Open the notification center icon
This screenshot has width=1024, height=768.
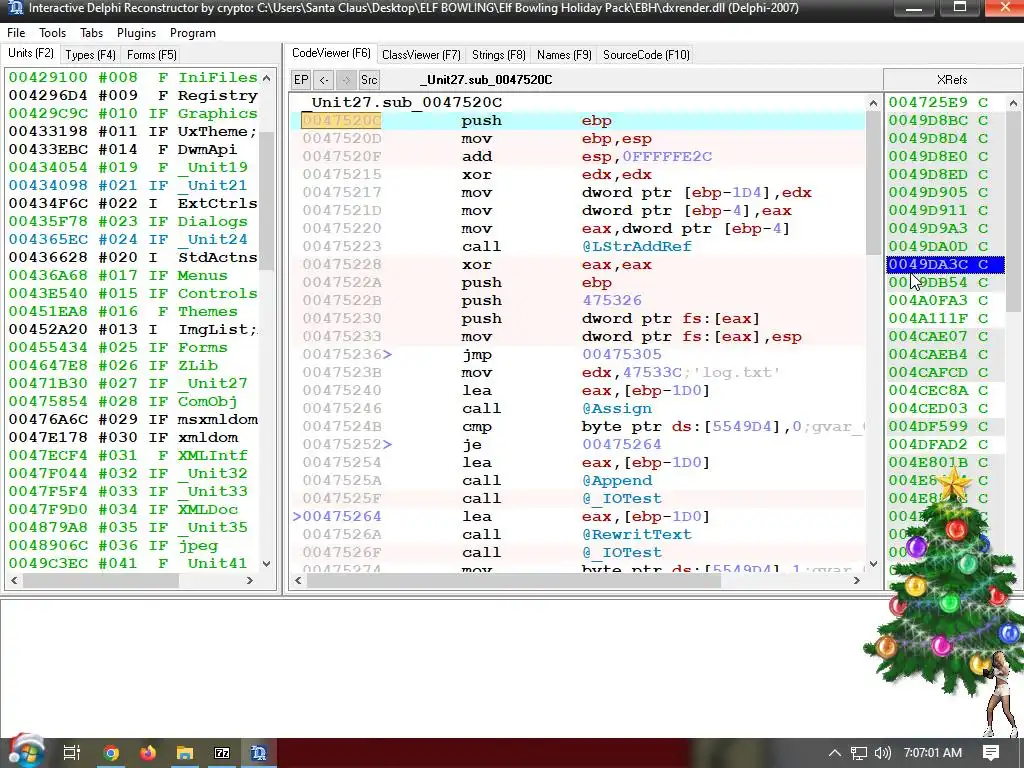[991, 753]
